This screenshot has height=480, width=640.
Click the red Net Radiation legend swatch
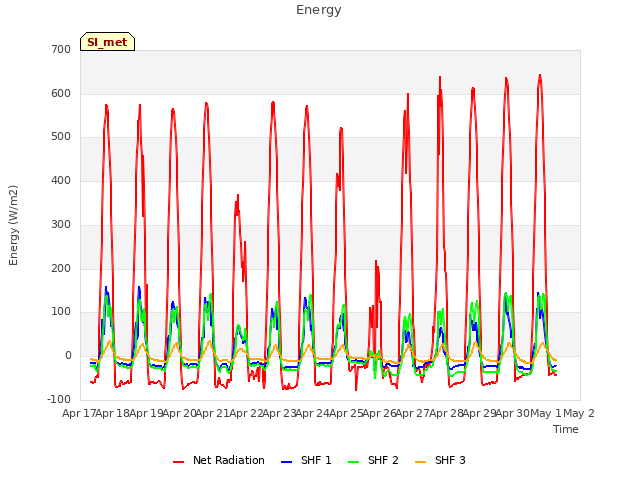point(178,462)
